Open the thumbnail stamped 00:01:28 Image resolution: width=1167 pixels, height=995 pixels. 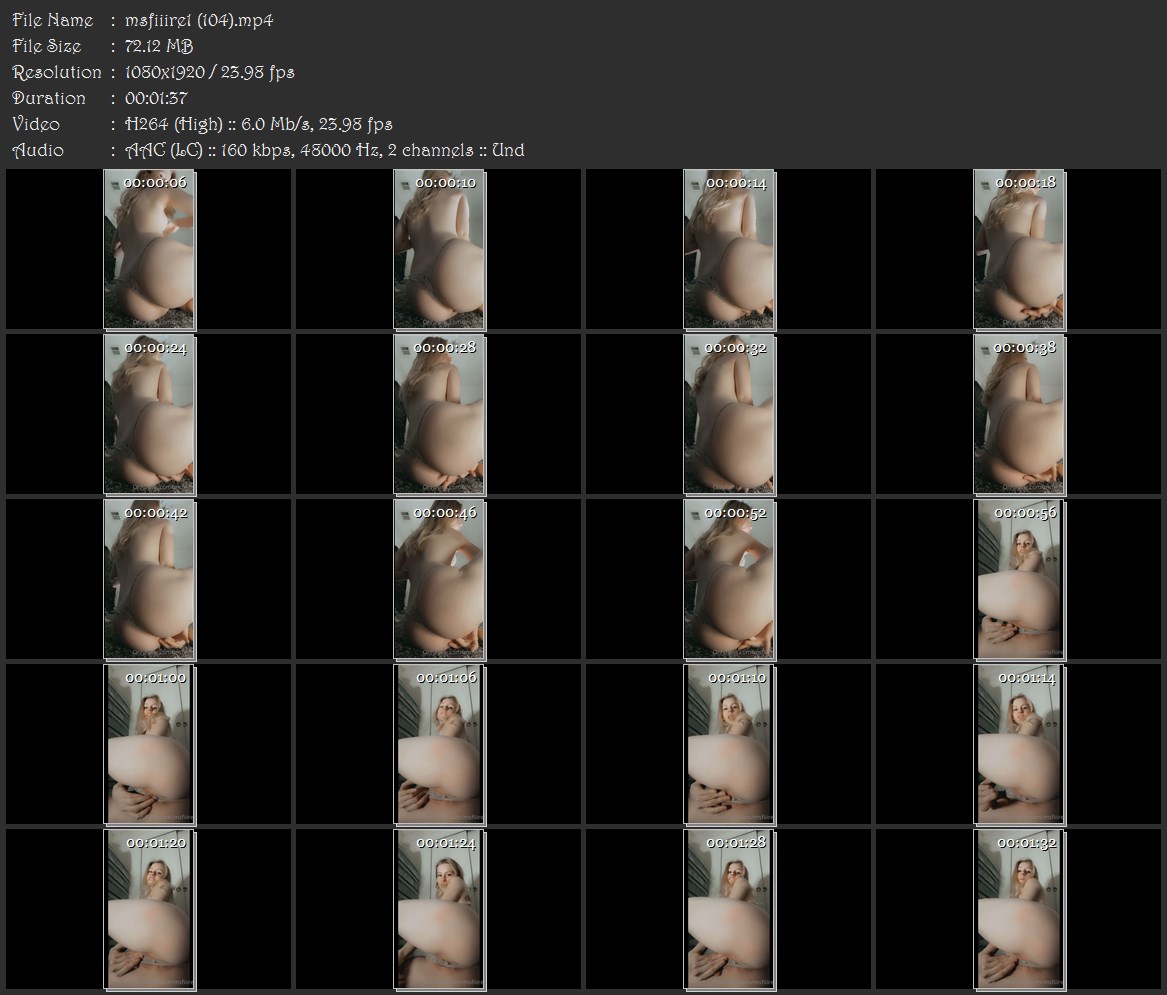pos(730,910)
